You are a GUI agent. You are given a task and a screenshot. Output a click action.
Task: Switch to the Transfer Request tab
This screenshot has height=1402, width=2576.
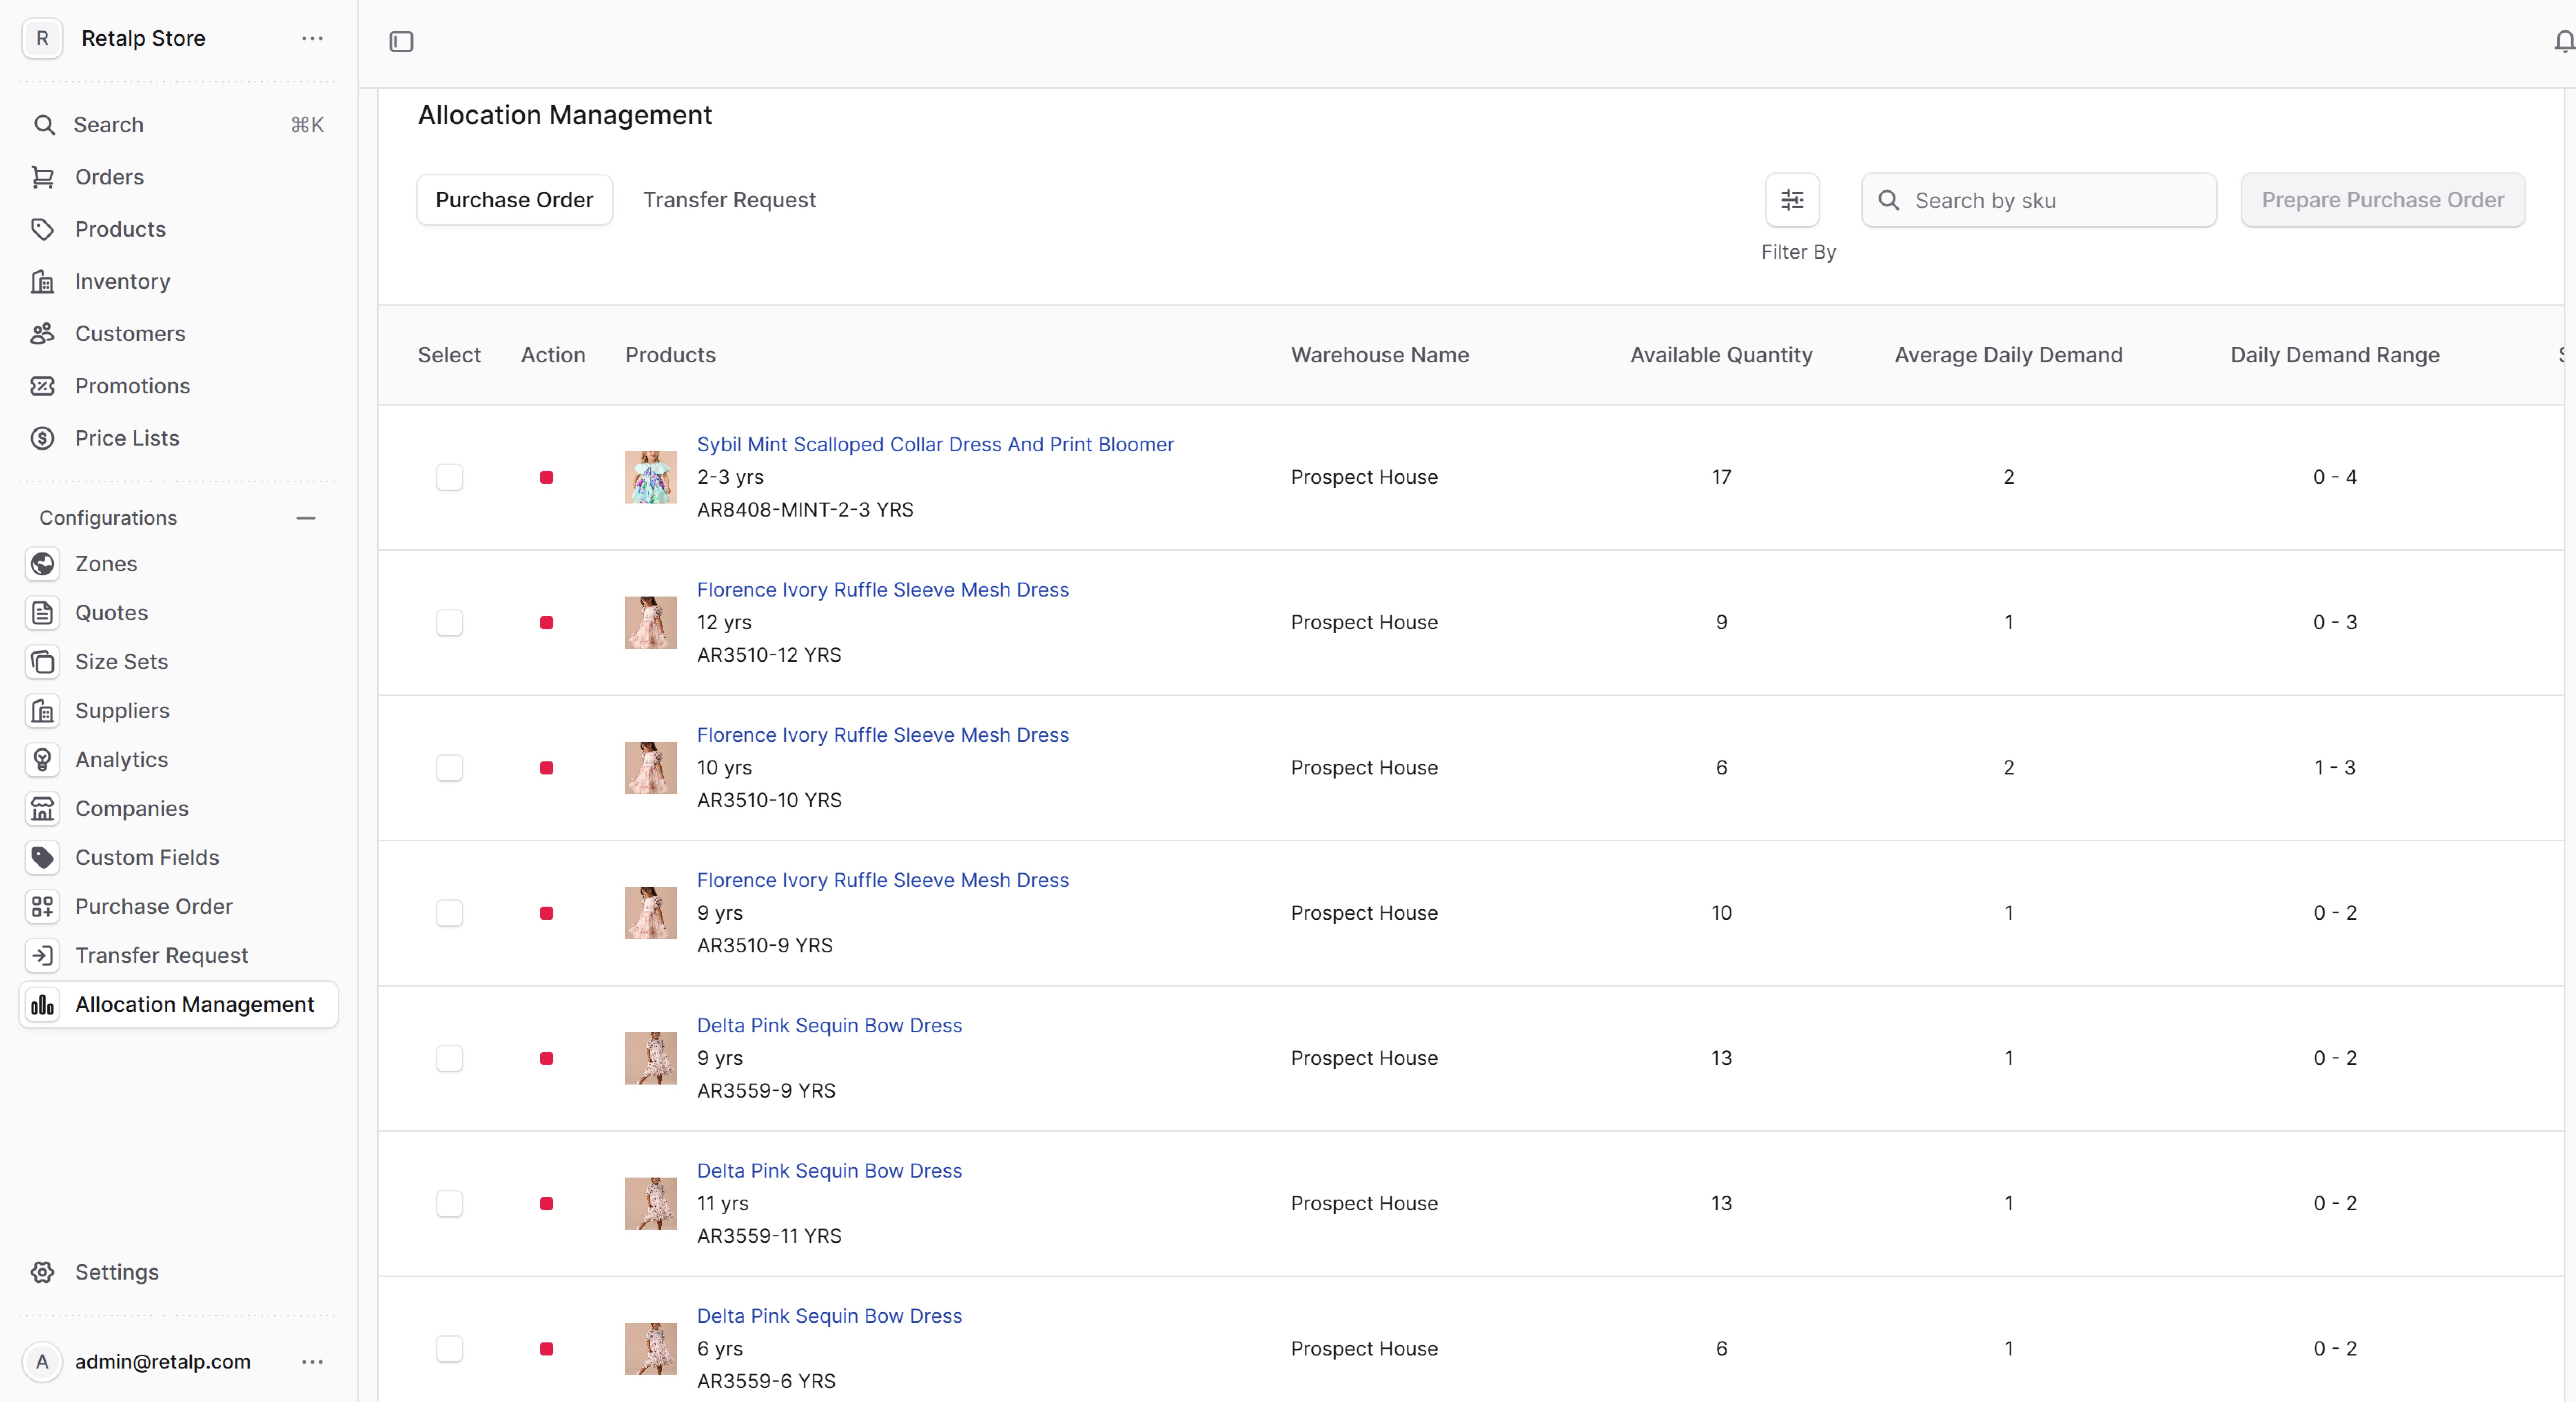click(x=729, y=200)
